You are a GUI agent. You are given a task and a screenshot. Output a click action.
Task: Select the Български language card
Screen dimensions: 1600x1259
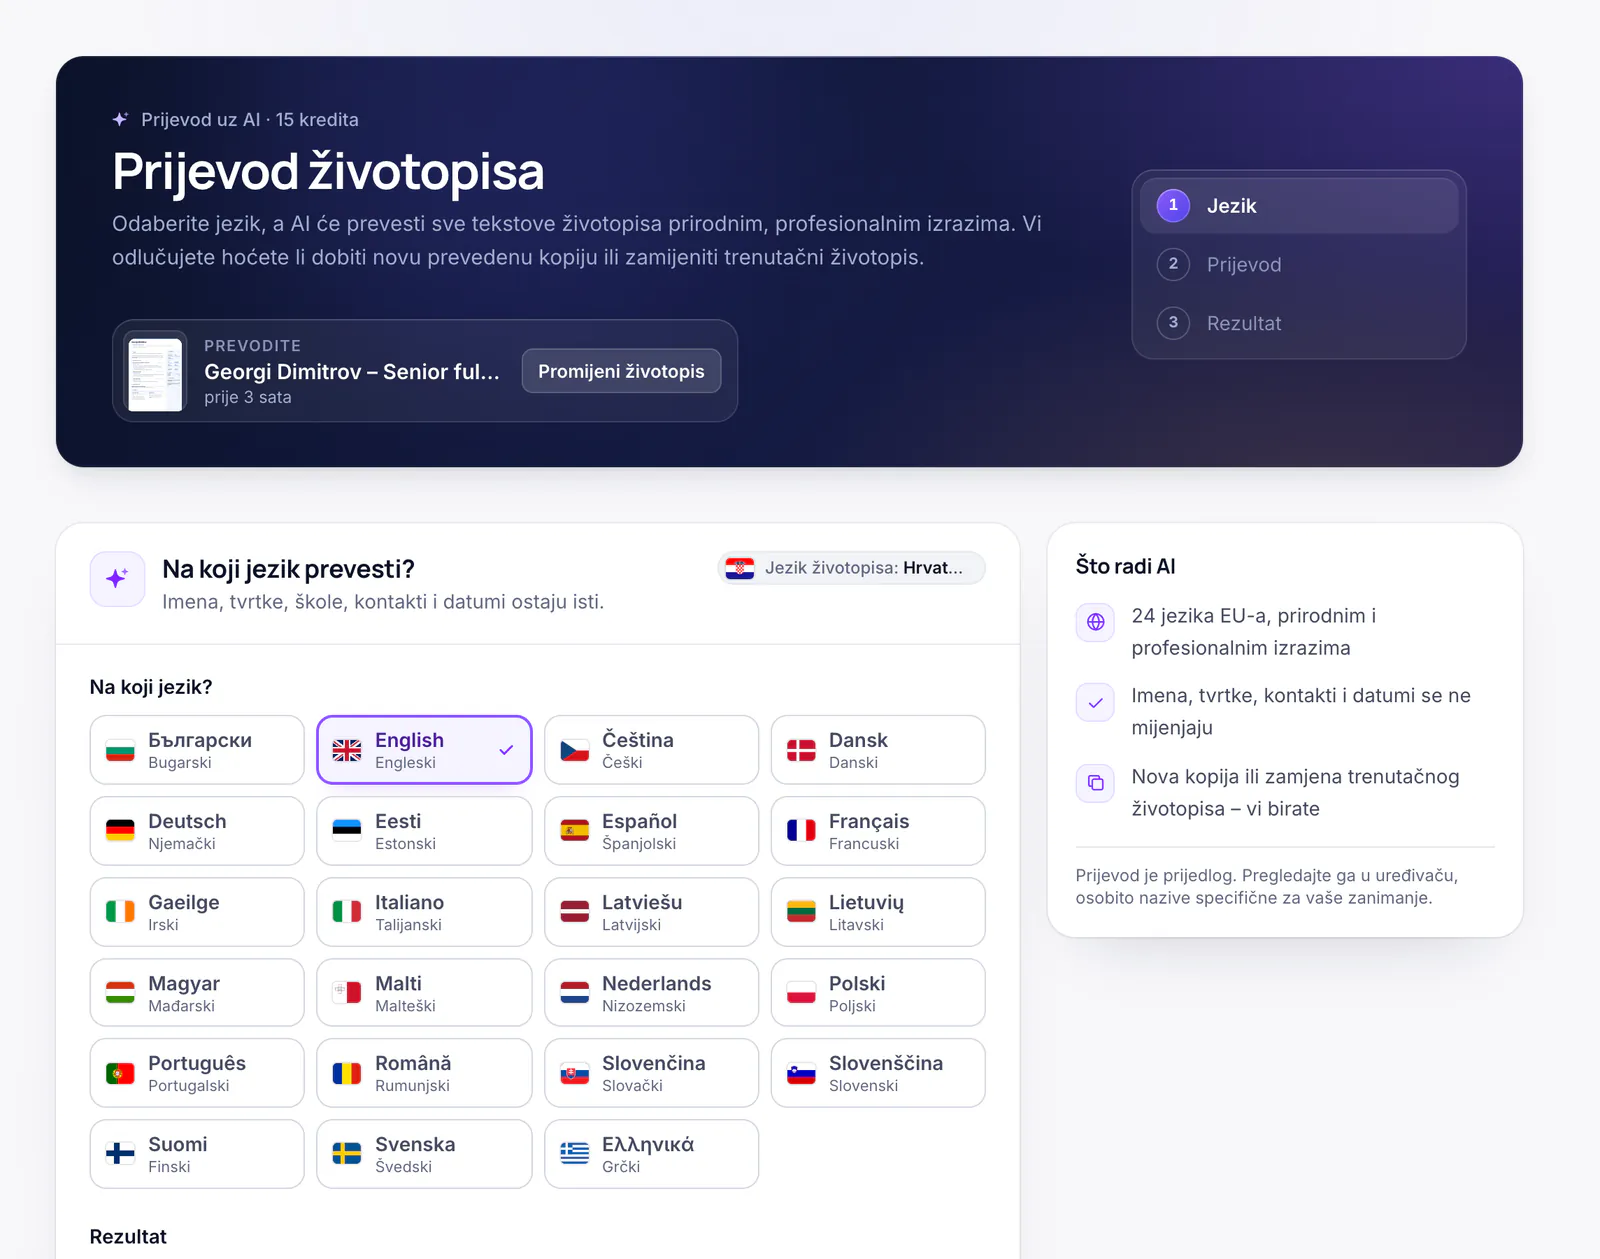coord(197,750)
